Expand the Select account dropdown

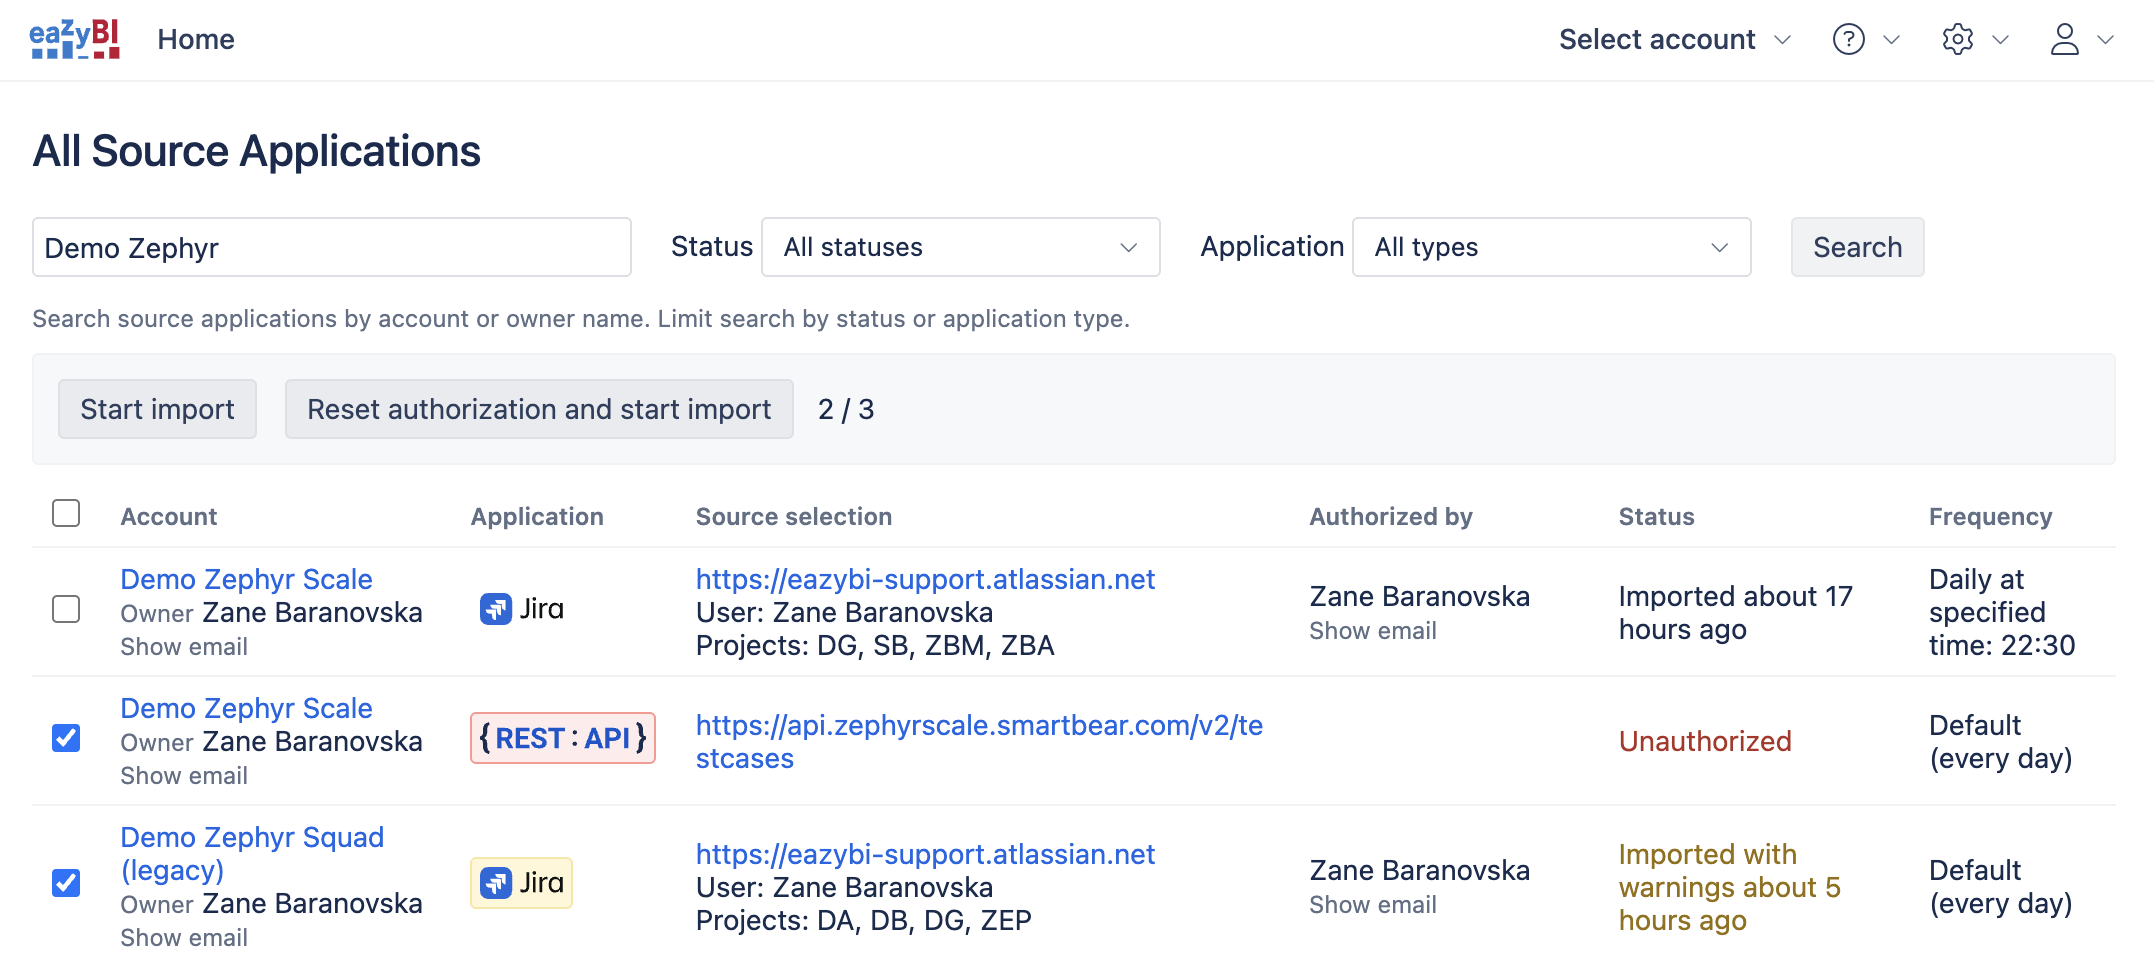(1675, 39)
